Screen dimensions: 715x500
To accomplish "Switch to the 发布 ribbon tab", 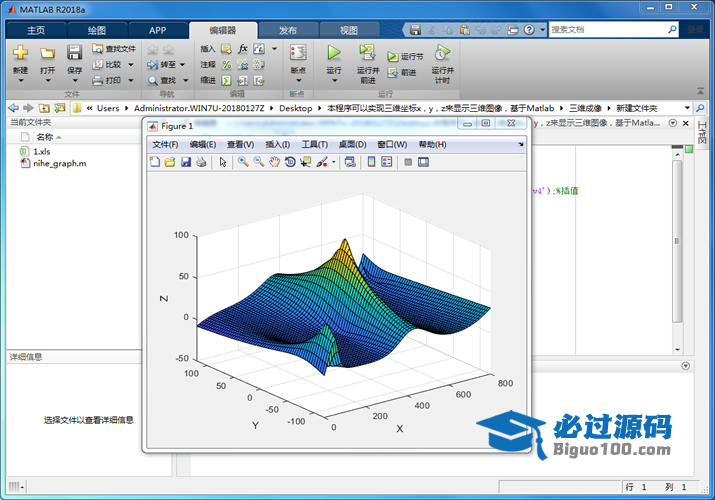I will 288,30.
